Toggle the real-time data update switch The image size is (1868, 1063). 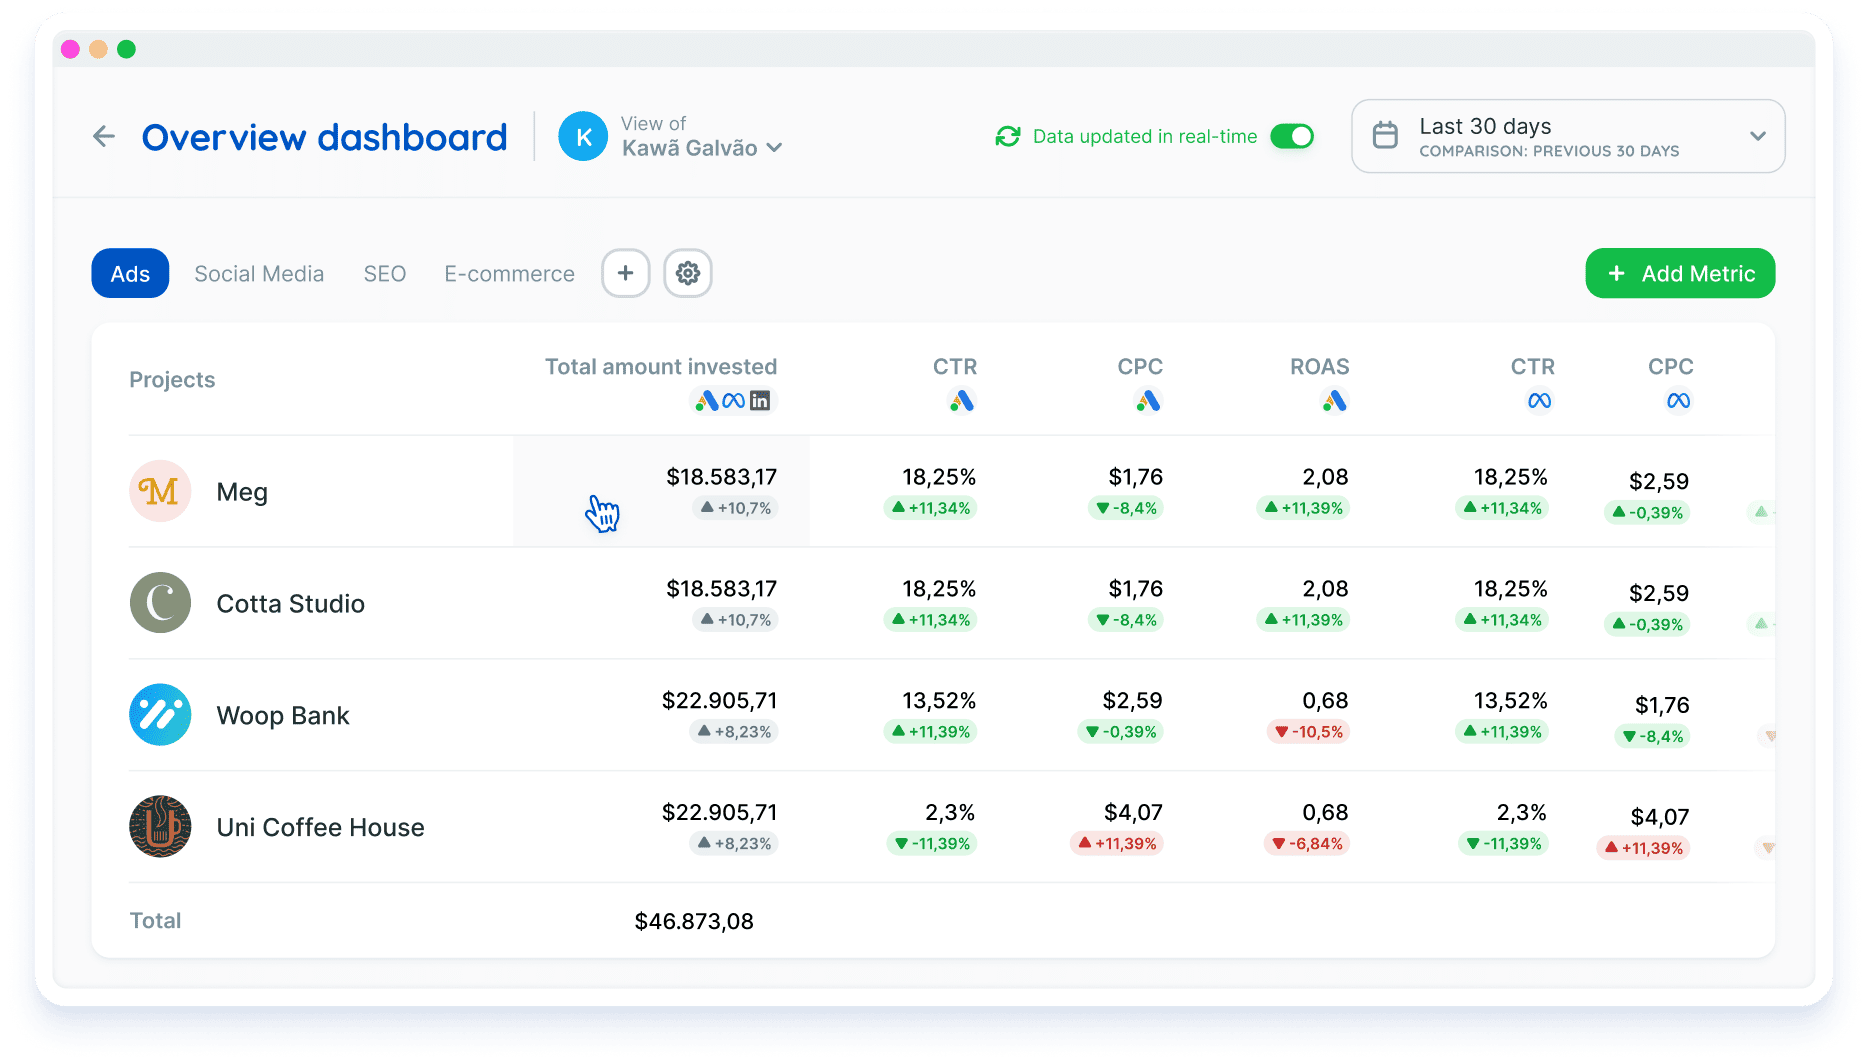[1292, 136]
